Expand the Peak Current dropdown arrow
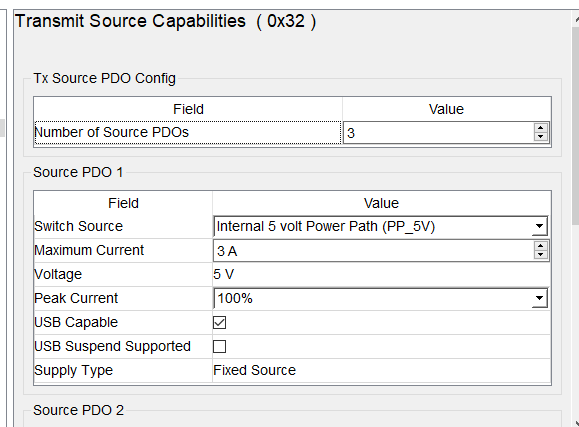 pos(539,298)
